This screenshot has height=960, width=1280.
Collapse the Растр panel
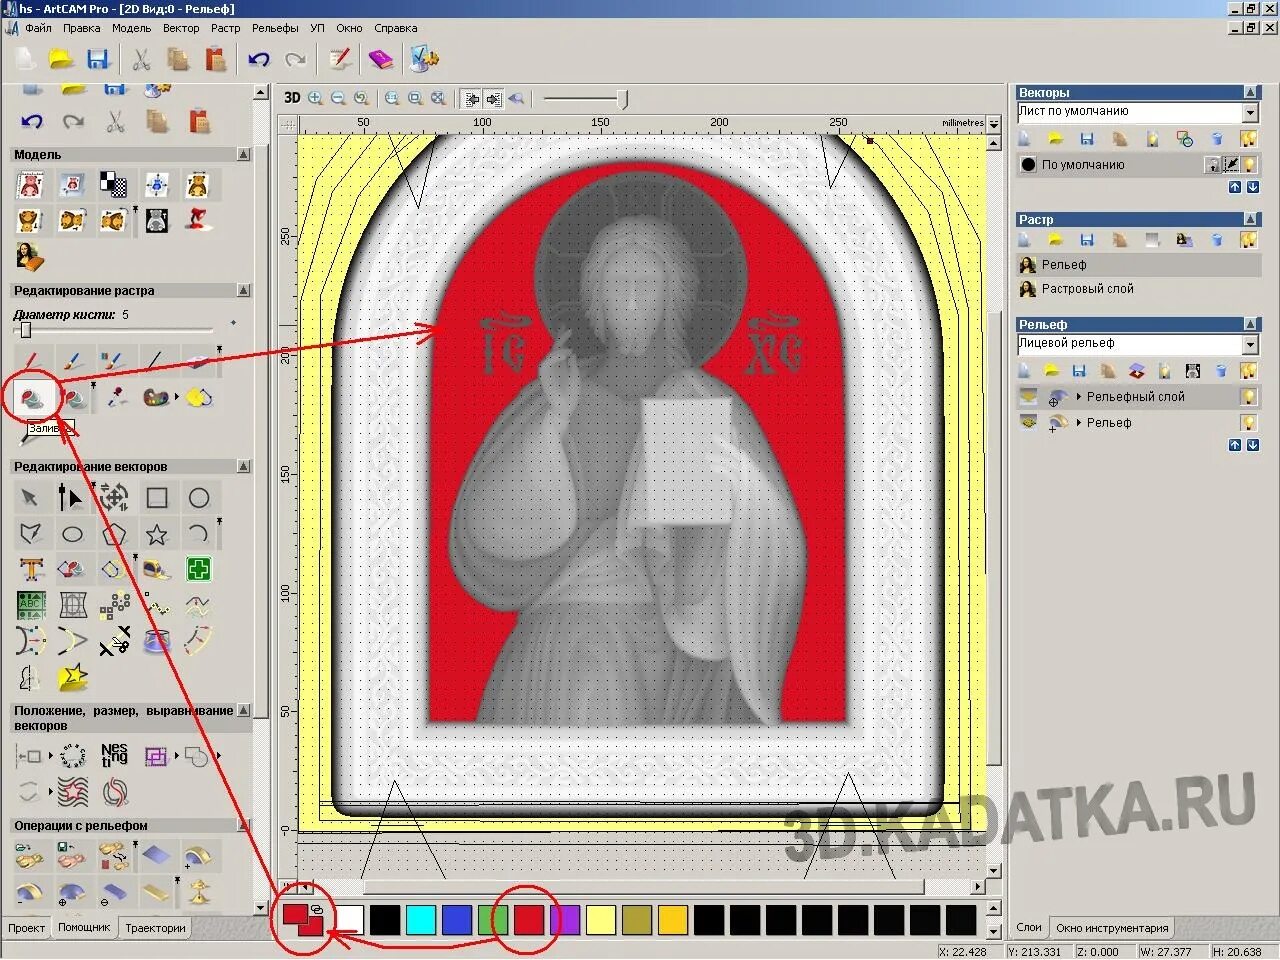pyautogui.click(x=1250, y=219)
